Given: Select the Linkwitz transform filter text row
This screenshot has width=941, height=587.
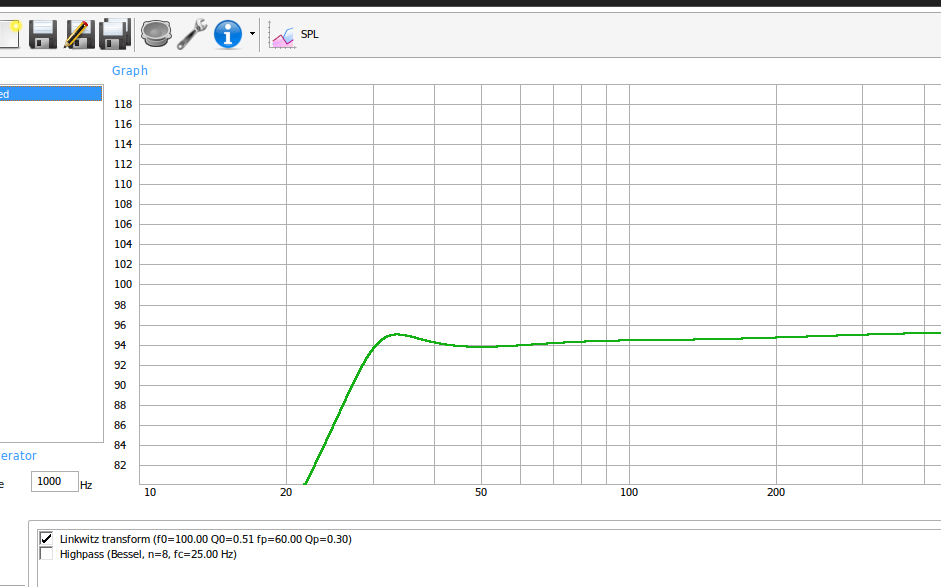Looking at the screenshot, I should pos(206,539).
